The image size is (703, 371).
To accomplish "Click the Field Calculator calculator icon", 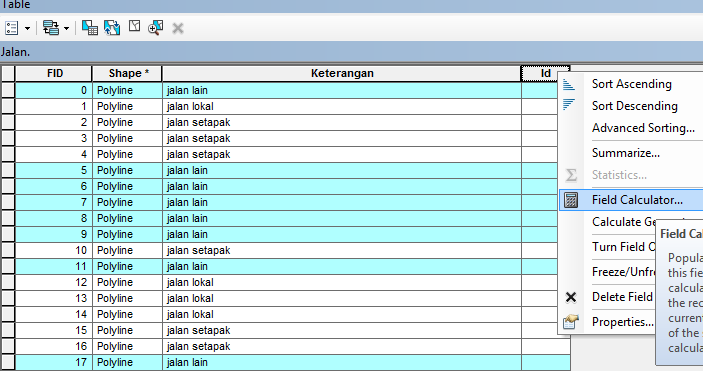I will 571,200.
